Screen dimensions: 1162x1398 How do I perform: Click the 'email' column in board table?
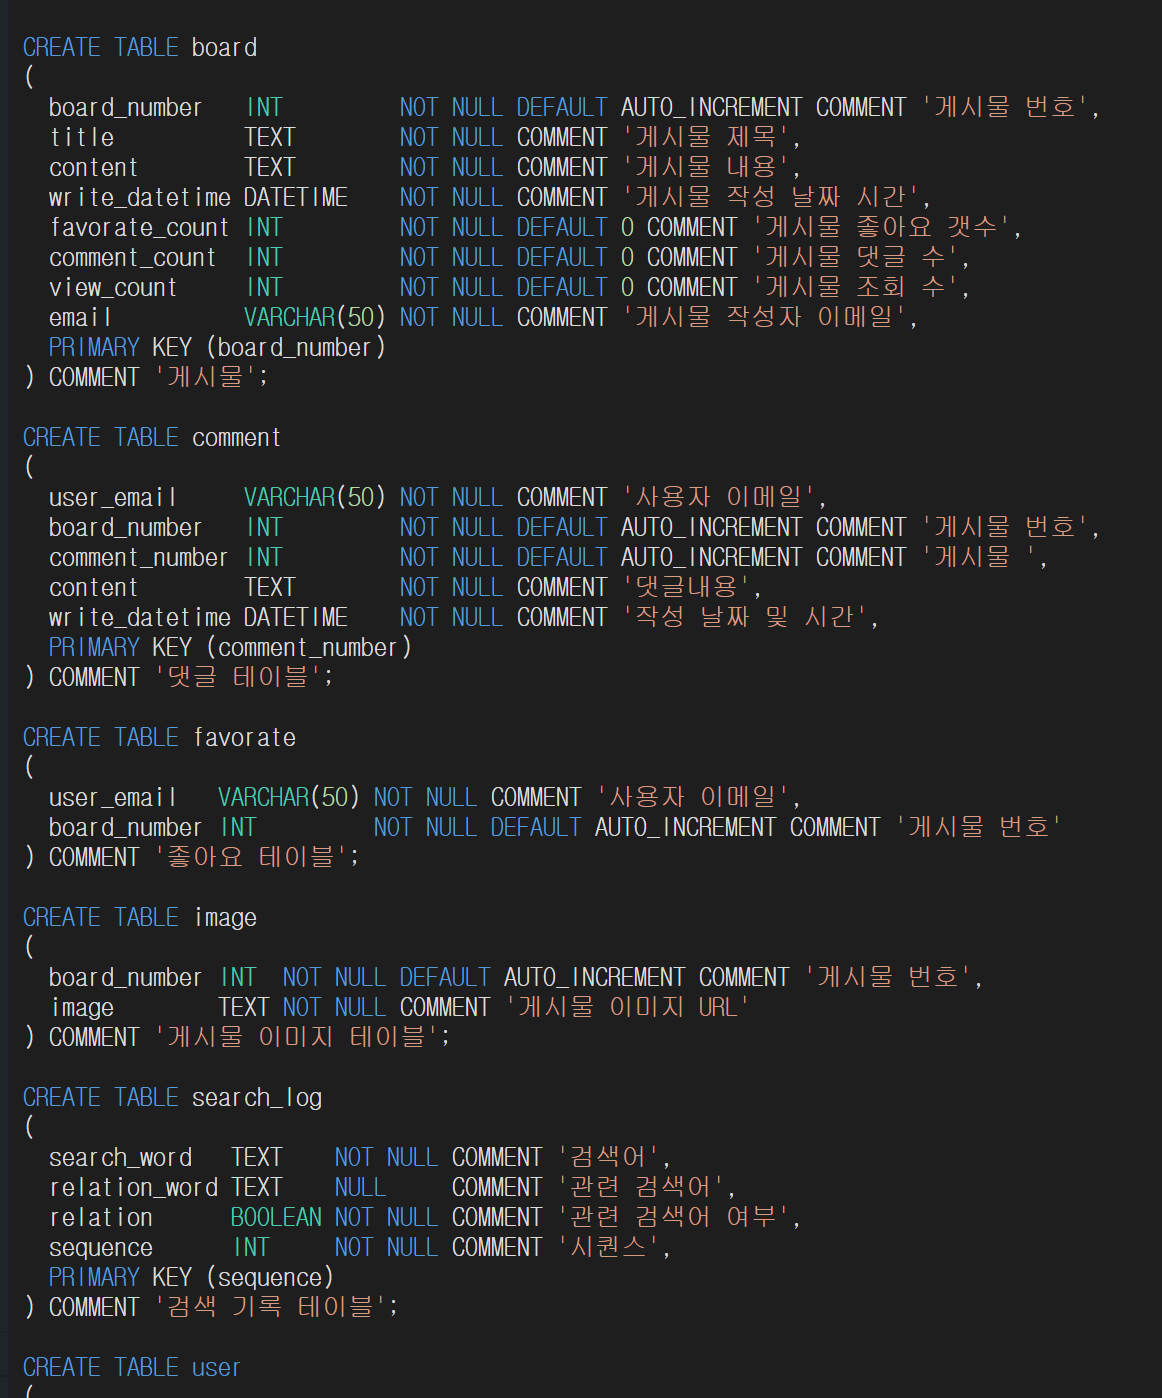[x=81, y=317]
